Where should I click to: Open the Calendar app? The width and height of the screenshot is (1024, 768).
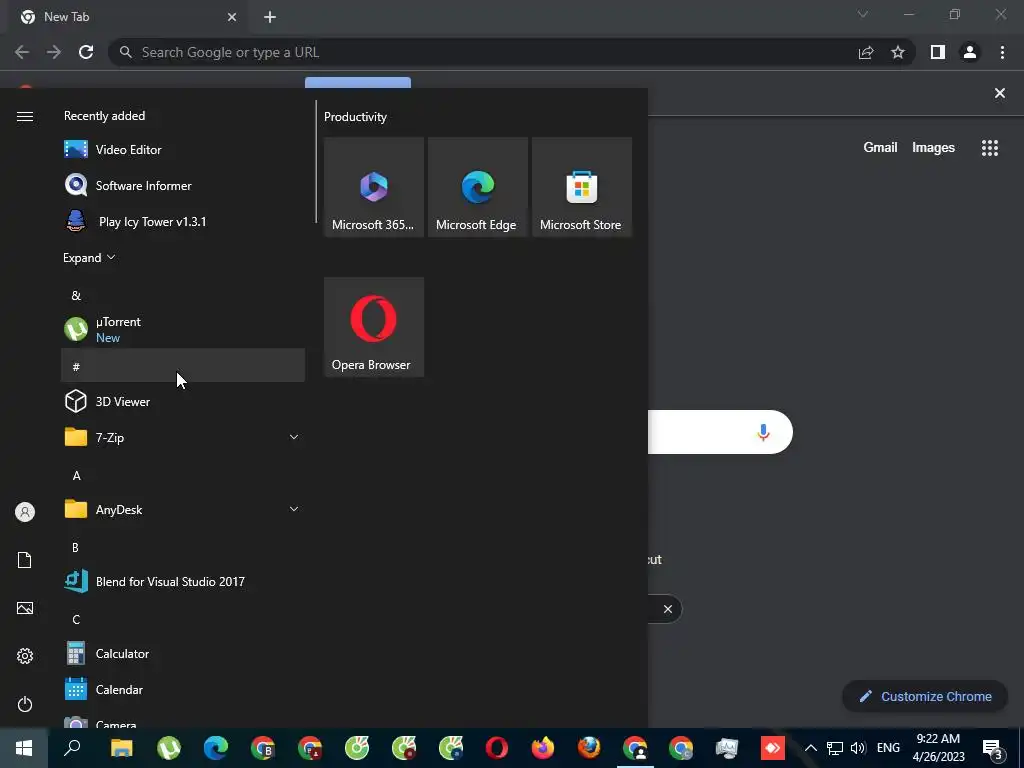(183, 689)
